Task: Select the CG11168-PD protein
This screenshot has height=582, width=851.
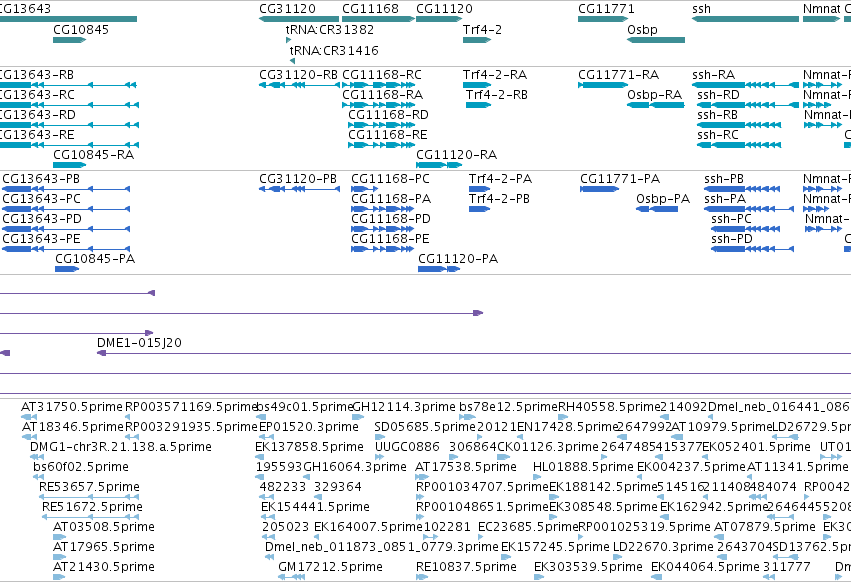Action: click(x=383, y=229)
